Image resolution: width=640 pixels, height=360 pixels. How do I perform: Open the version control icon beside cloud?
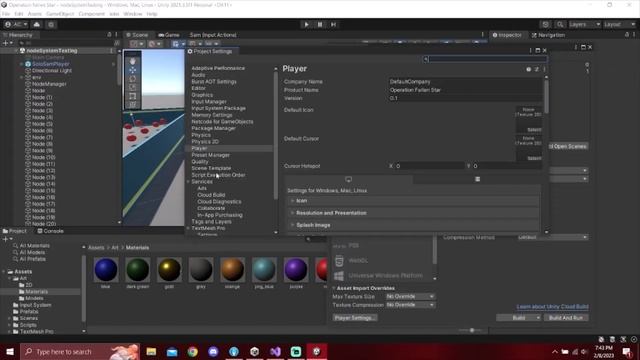pyautogui.click(x=51, y=24)
